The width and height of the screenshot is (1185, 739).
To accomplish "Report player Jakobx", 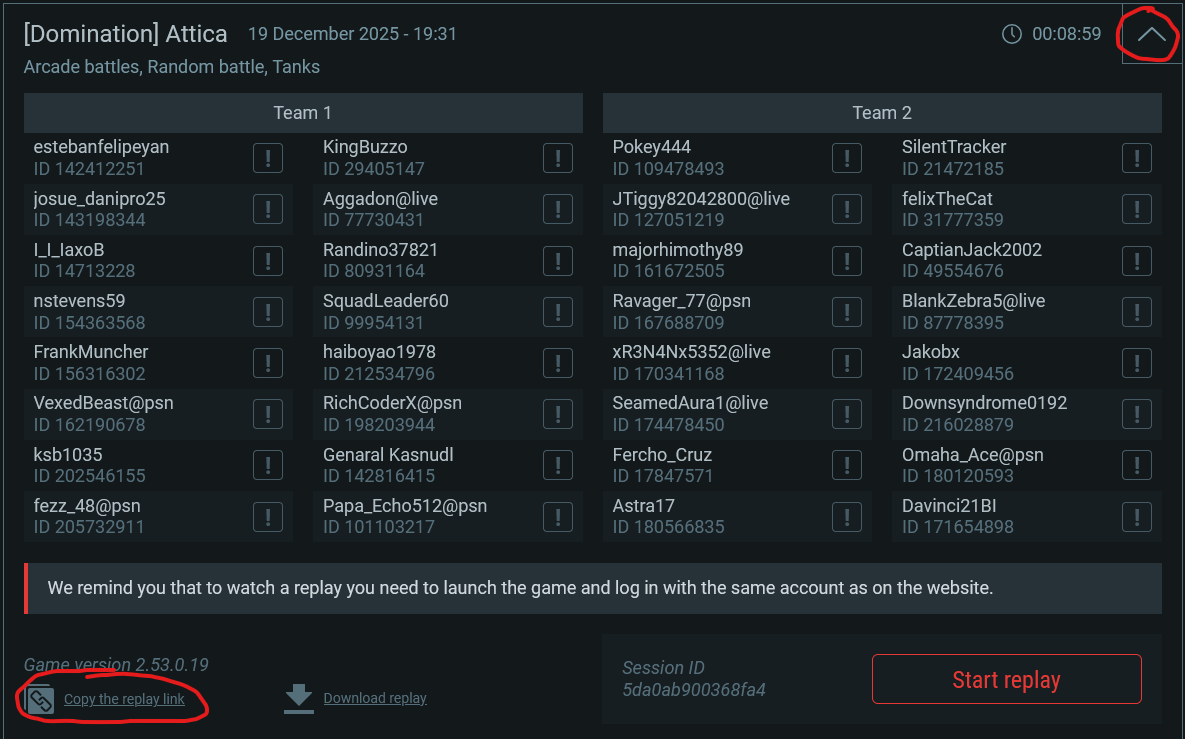I will point(1136,362).
